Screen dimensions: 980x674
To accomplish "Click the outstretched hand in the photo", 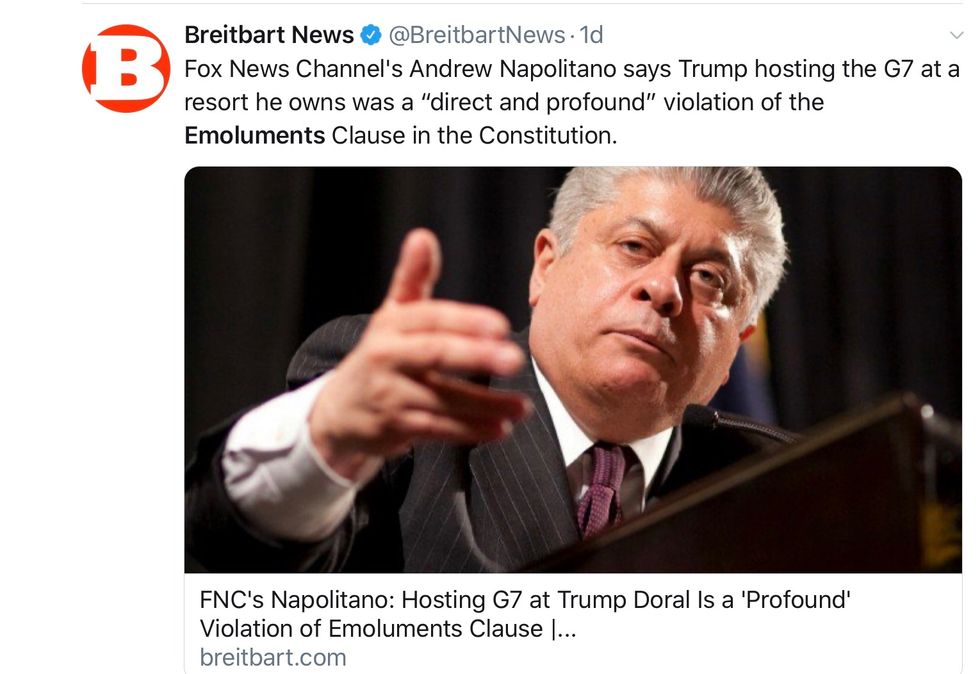I will point(420,360).
